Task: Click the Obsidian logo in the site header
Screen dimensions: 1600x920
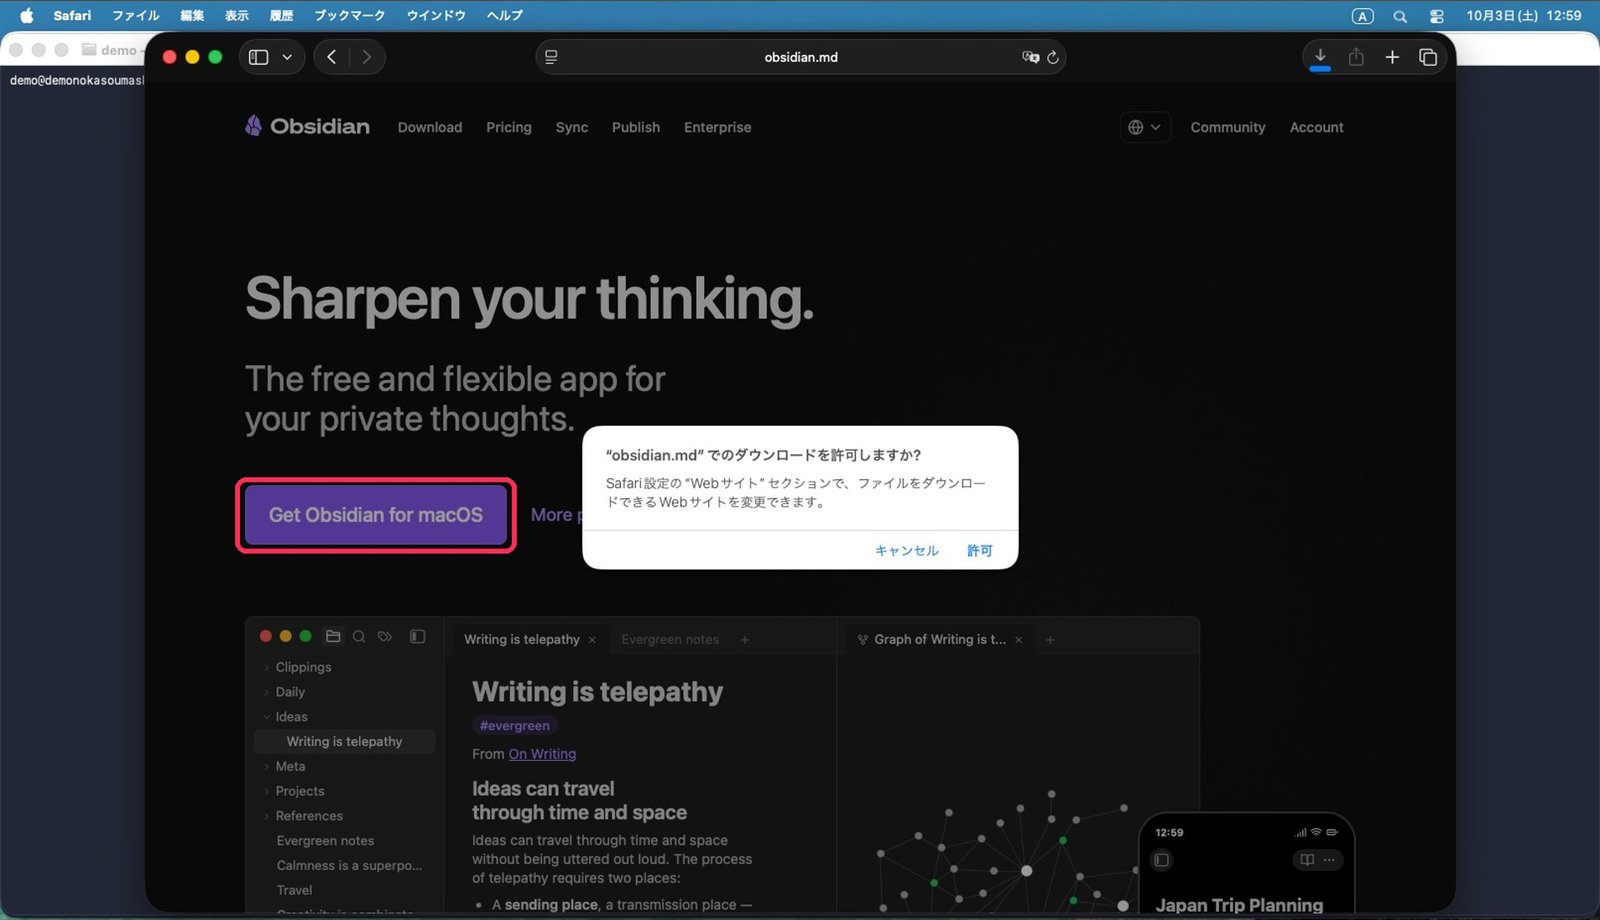Action: click(x=307, y=126)
